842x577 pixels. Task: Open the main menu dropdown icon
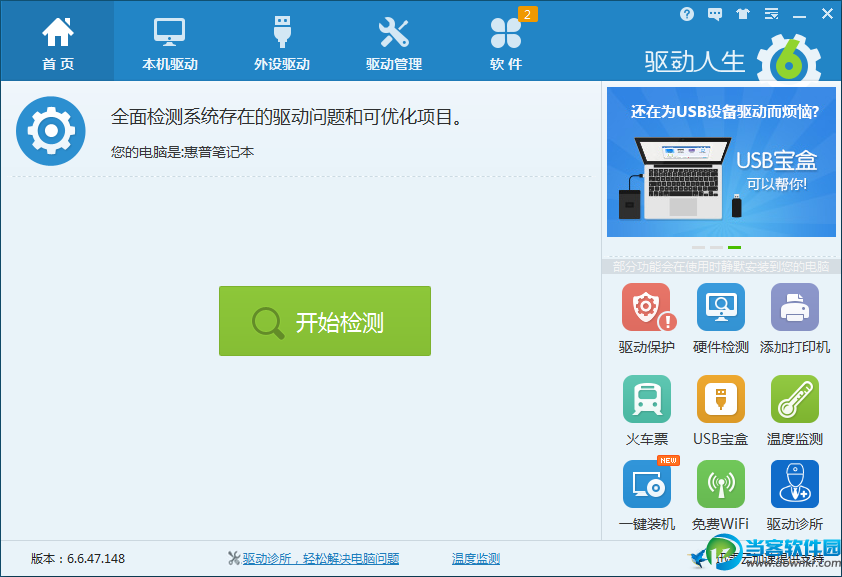(771, 14)
